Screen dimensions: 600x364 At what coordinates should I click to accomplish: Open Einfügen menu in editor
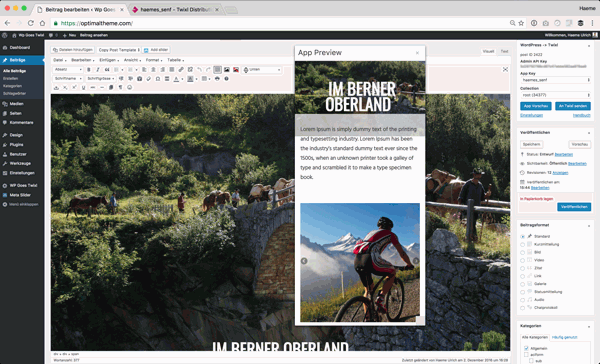click(109, 60)
